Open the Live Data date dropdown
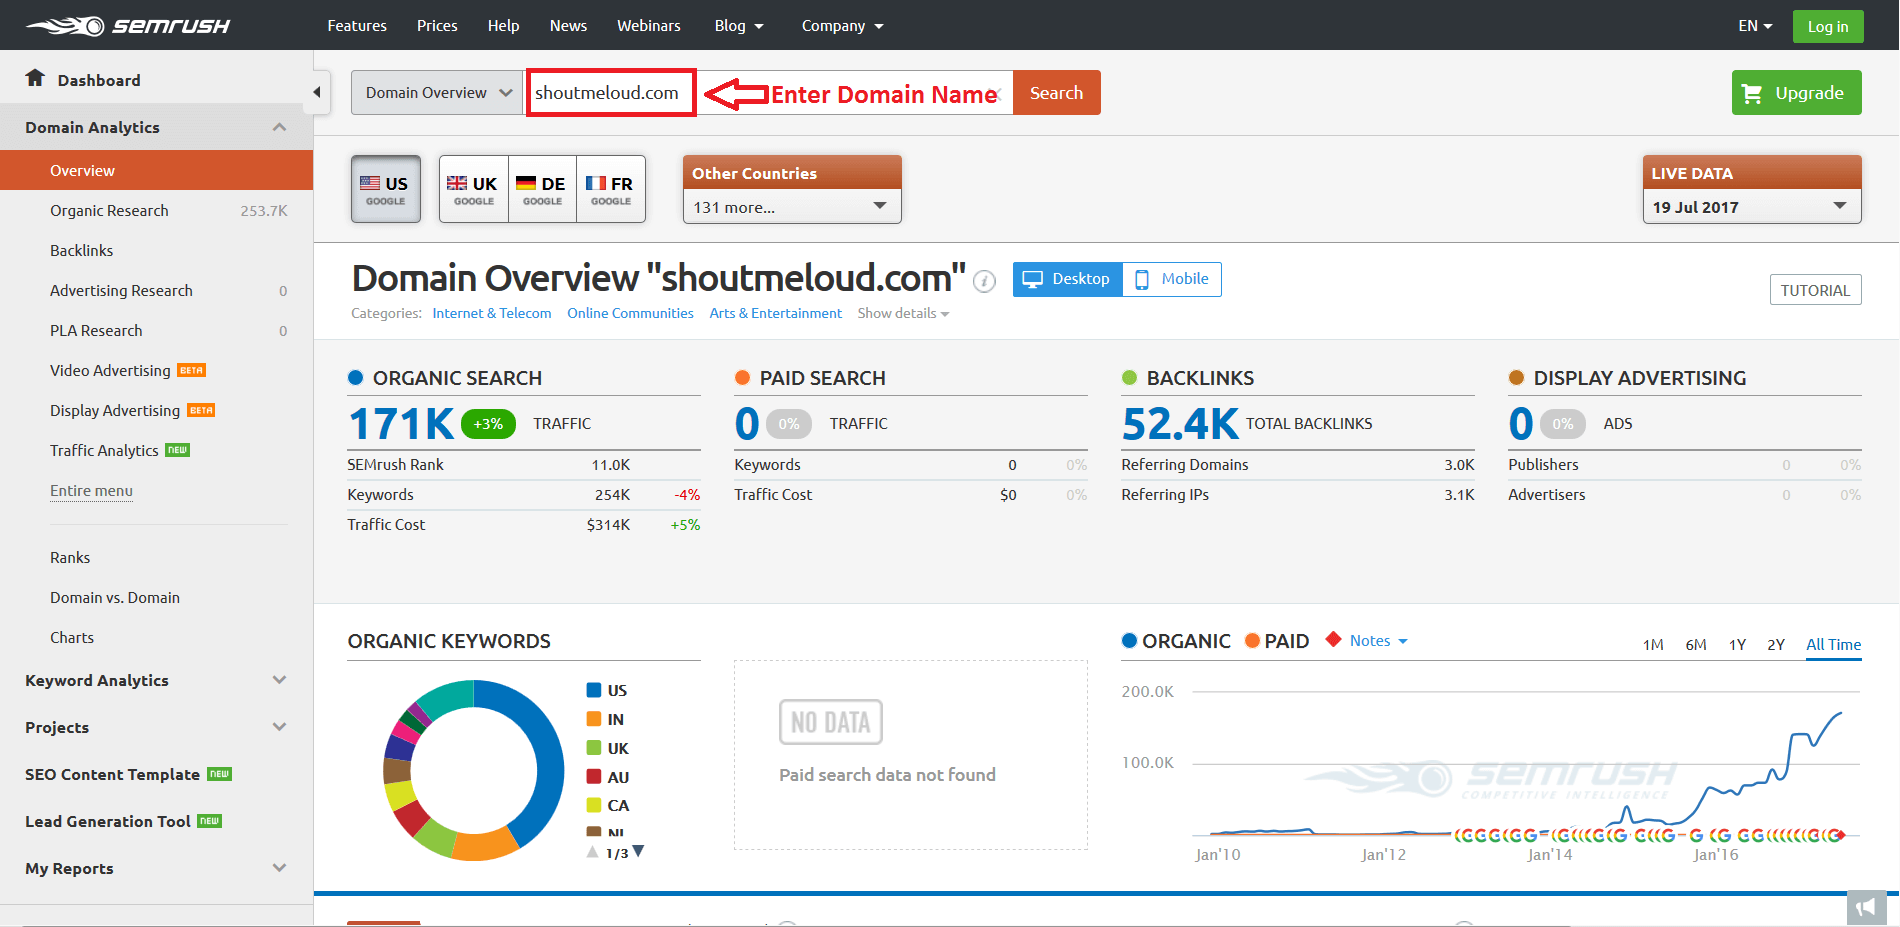Screen dimensions: 1900x927 [x=1751, y=207]
